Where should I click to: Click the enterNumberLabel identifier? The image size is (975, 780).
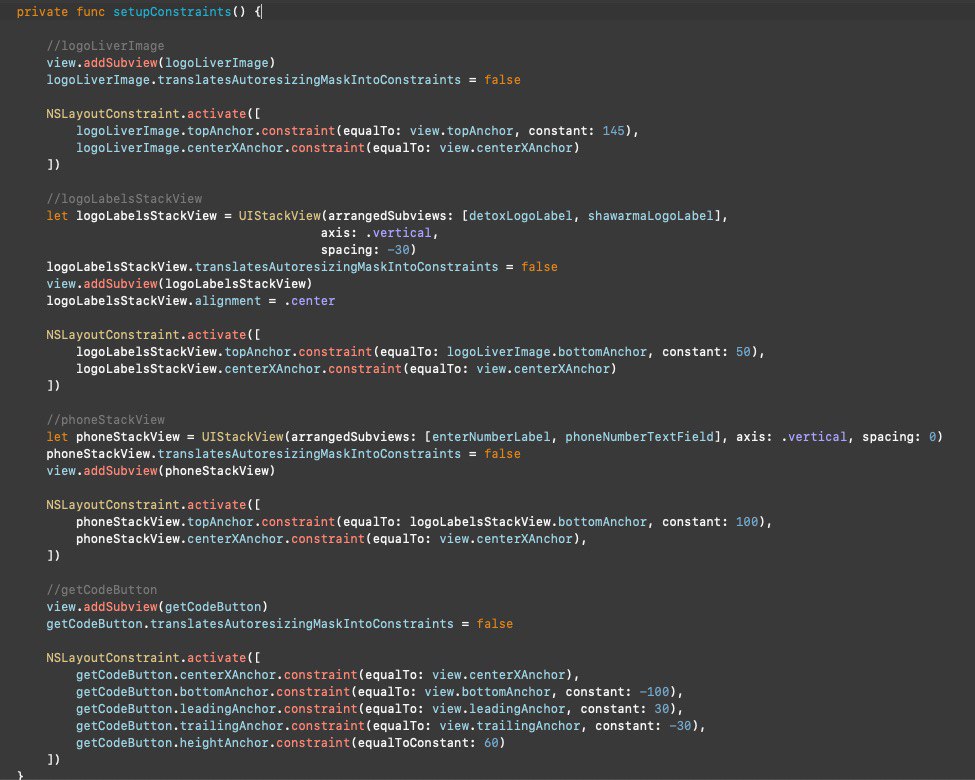491,436
